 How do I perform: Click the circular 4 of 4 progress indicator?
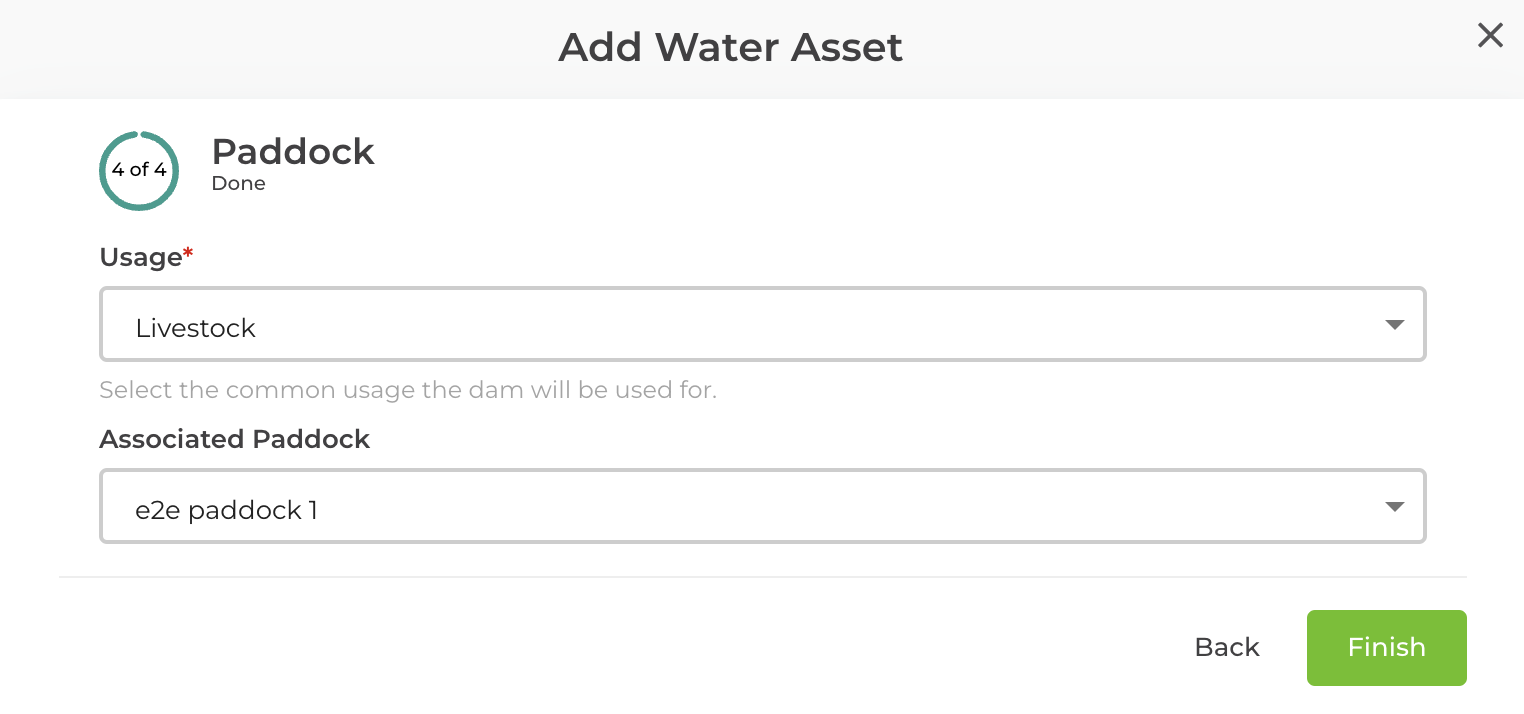(x=139, y=170)
